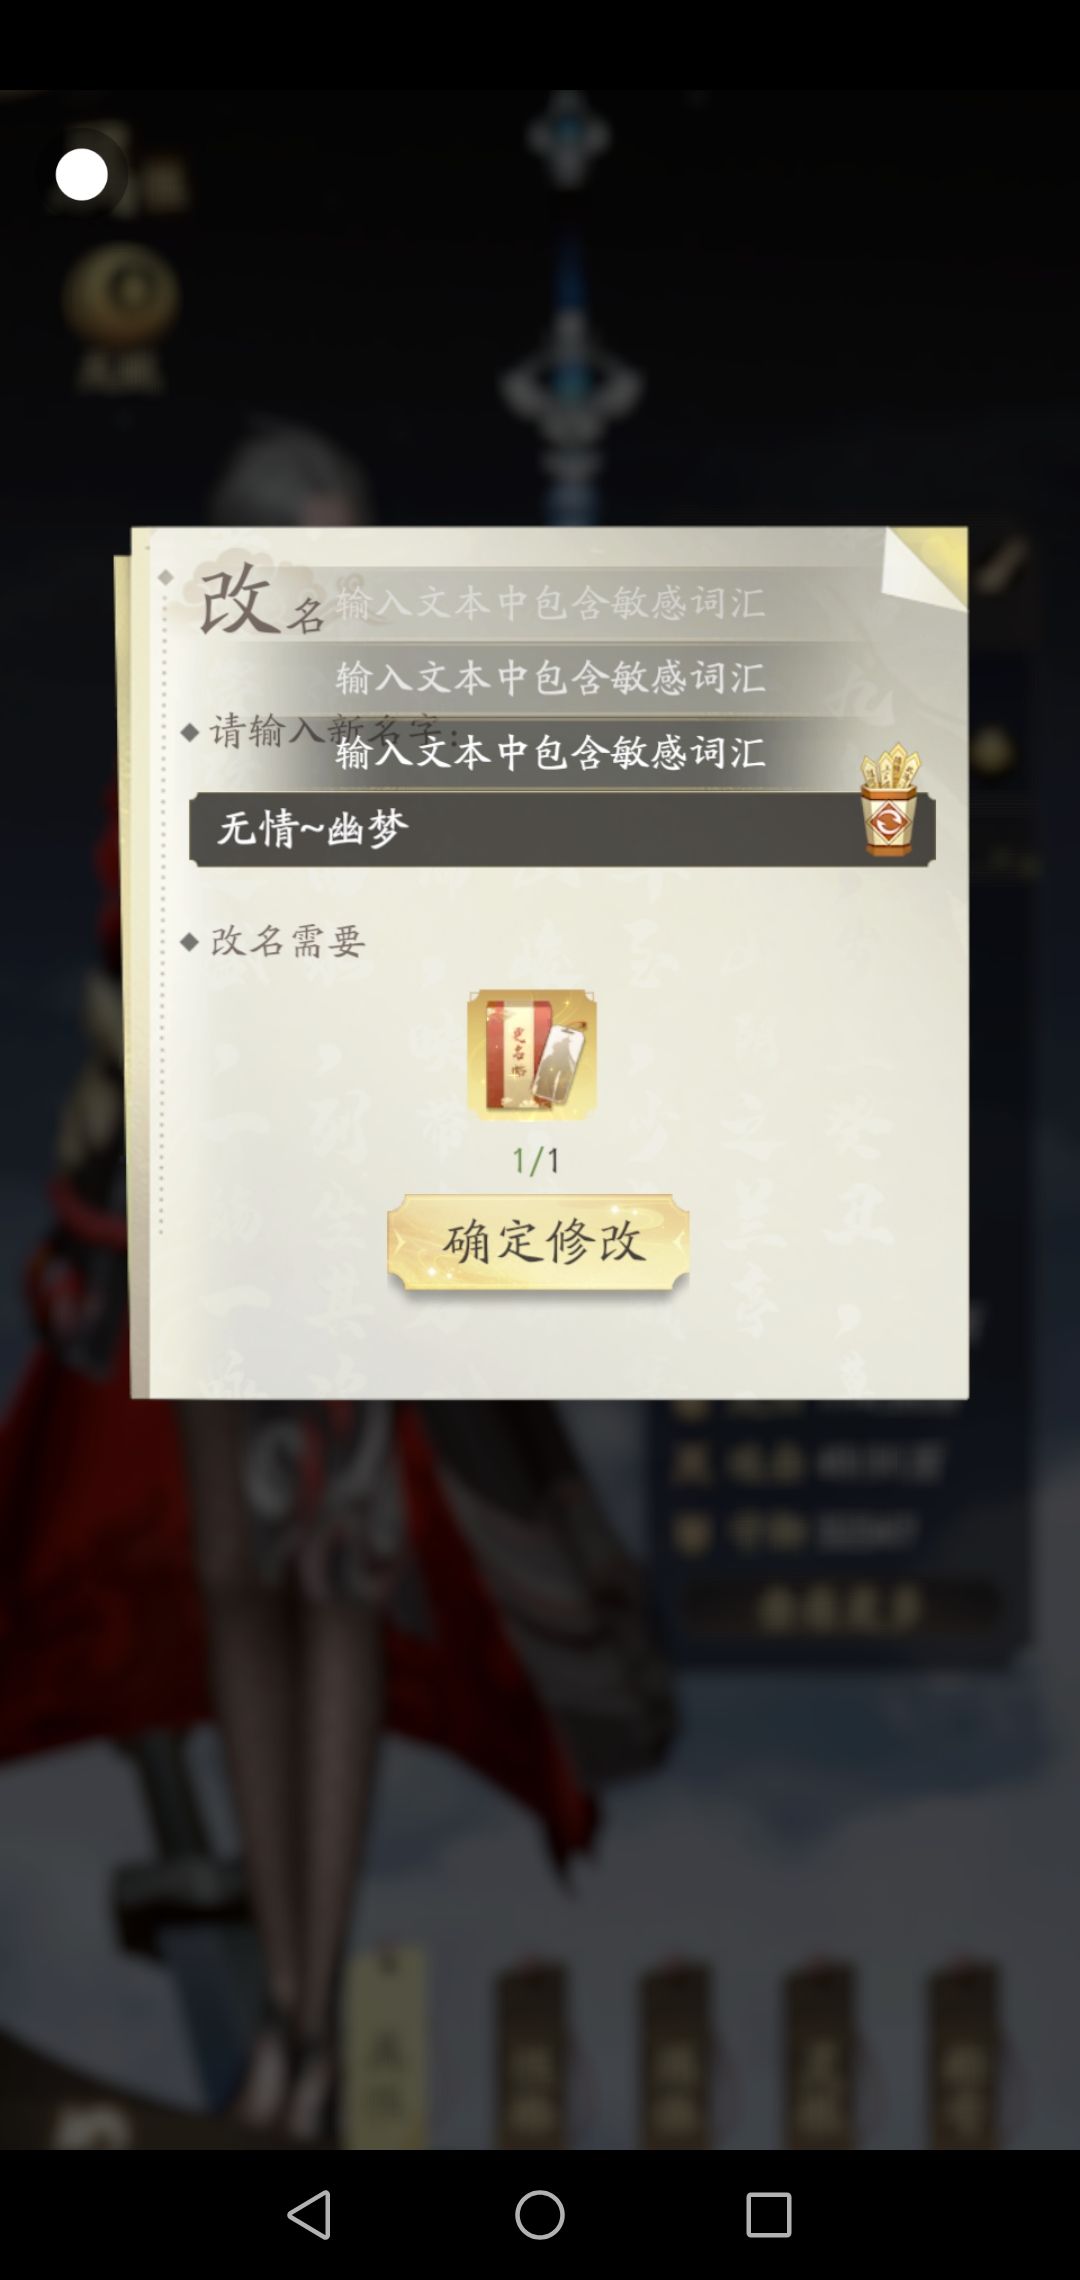Open recent apps with the square button
The image size is (1080, 2280).
pyautogui.click(x=769, y=2214)
